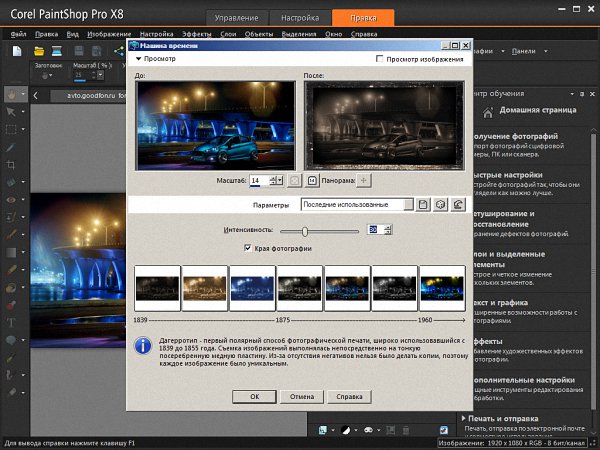Open the Effects menu
600x450 pixels.
click(197, 34)
